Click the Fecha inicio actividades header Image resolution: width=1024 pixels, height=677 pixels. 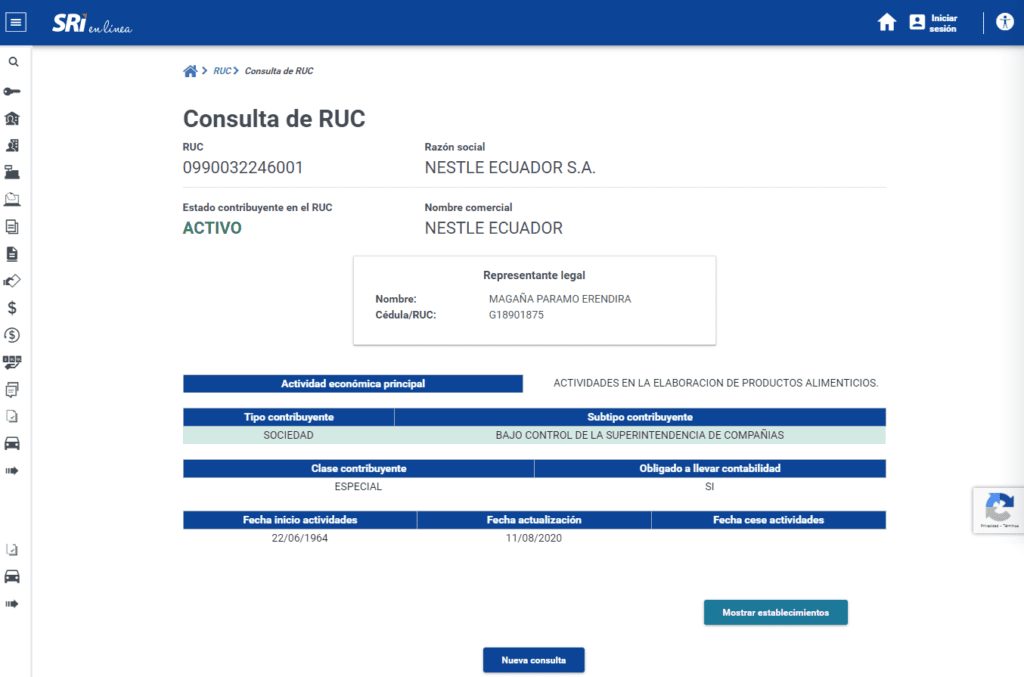[x=300, y=520]
